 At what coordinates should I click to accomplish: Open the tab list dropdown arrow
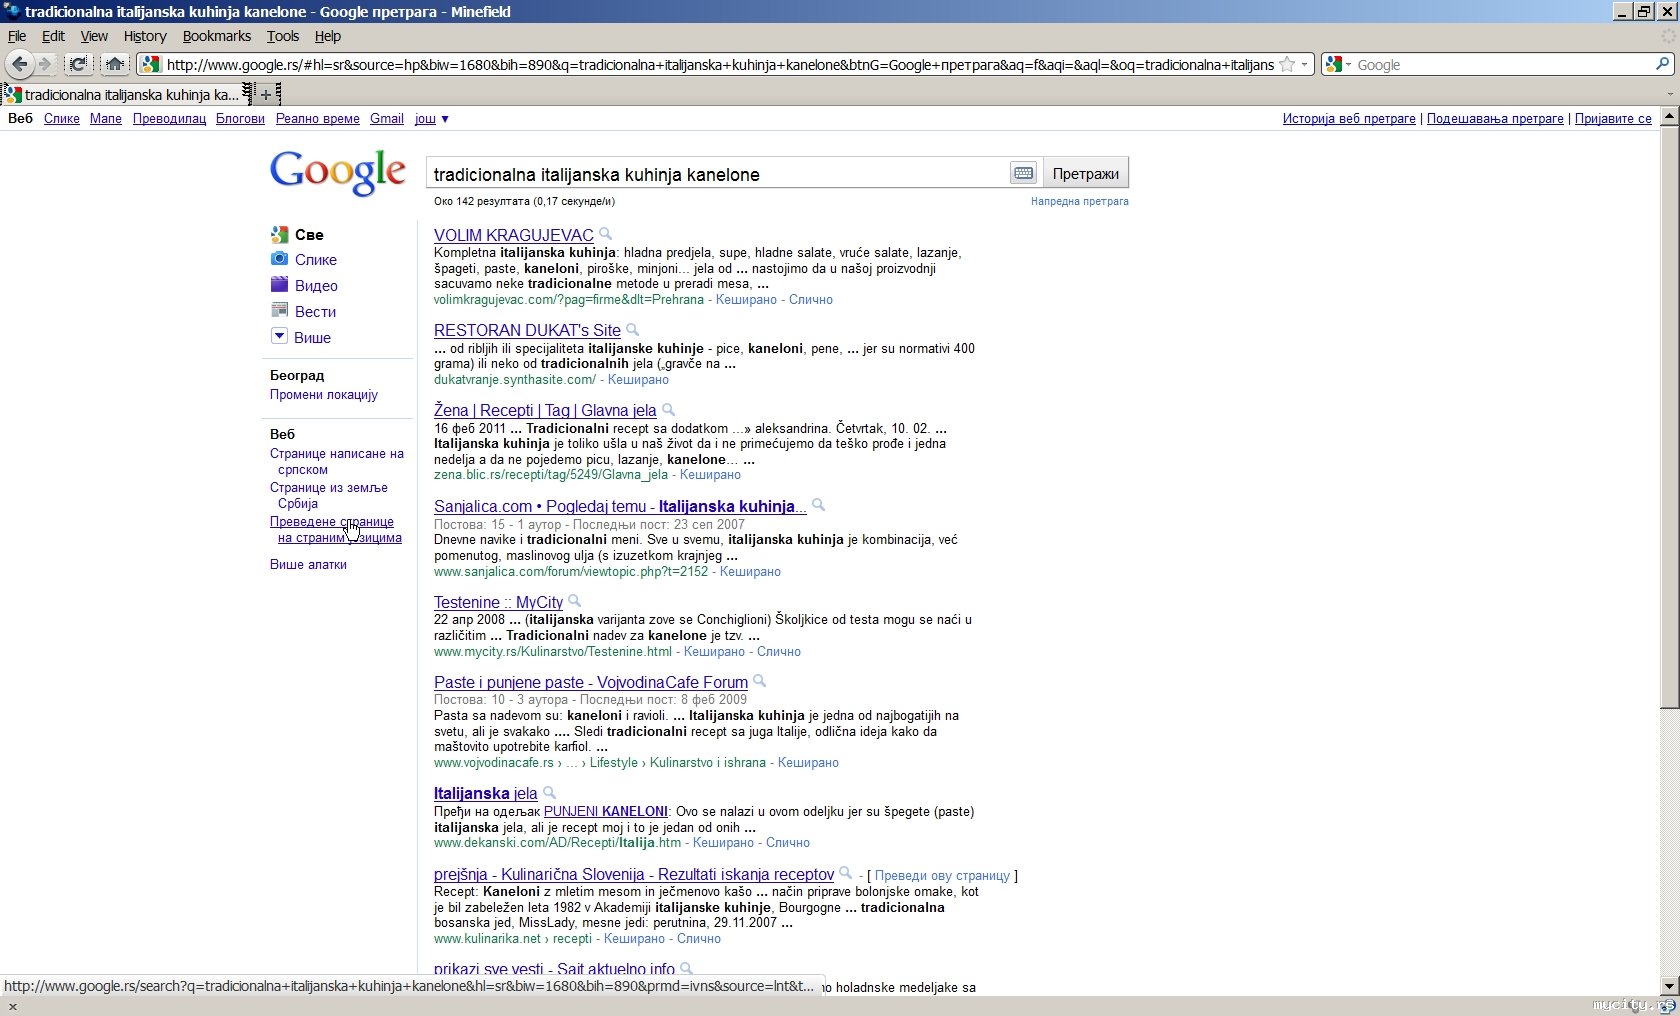pyautogui.click(x=1669, y=94)
